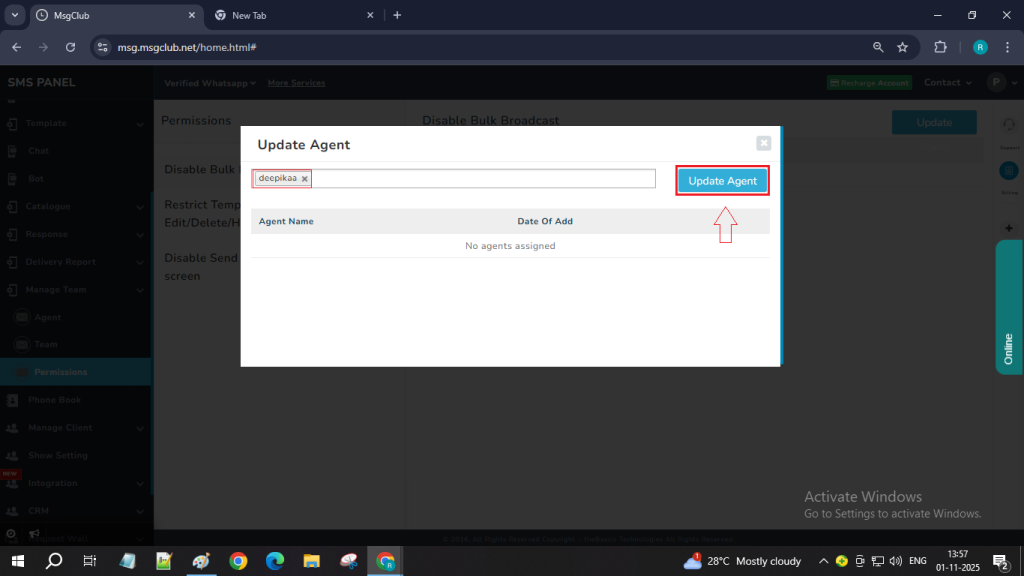Open the More Services link
The image size is (1024, 576).
click(x=296, y=83)
